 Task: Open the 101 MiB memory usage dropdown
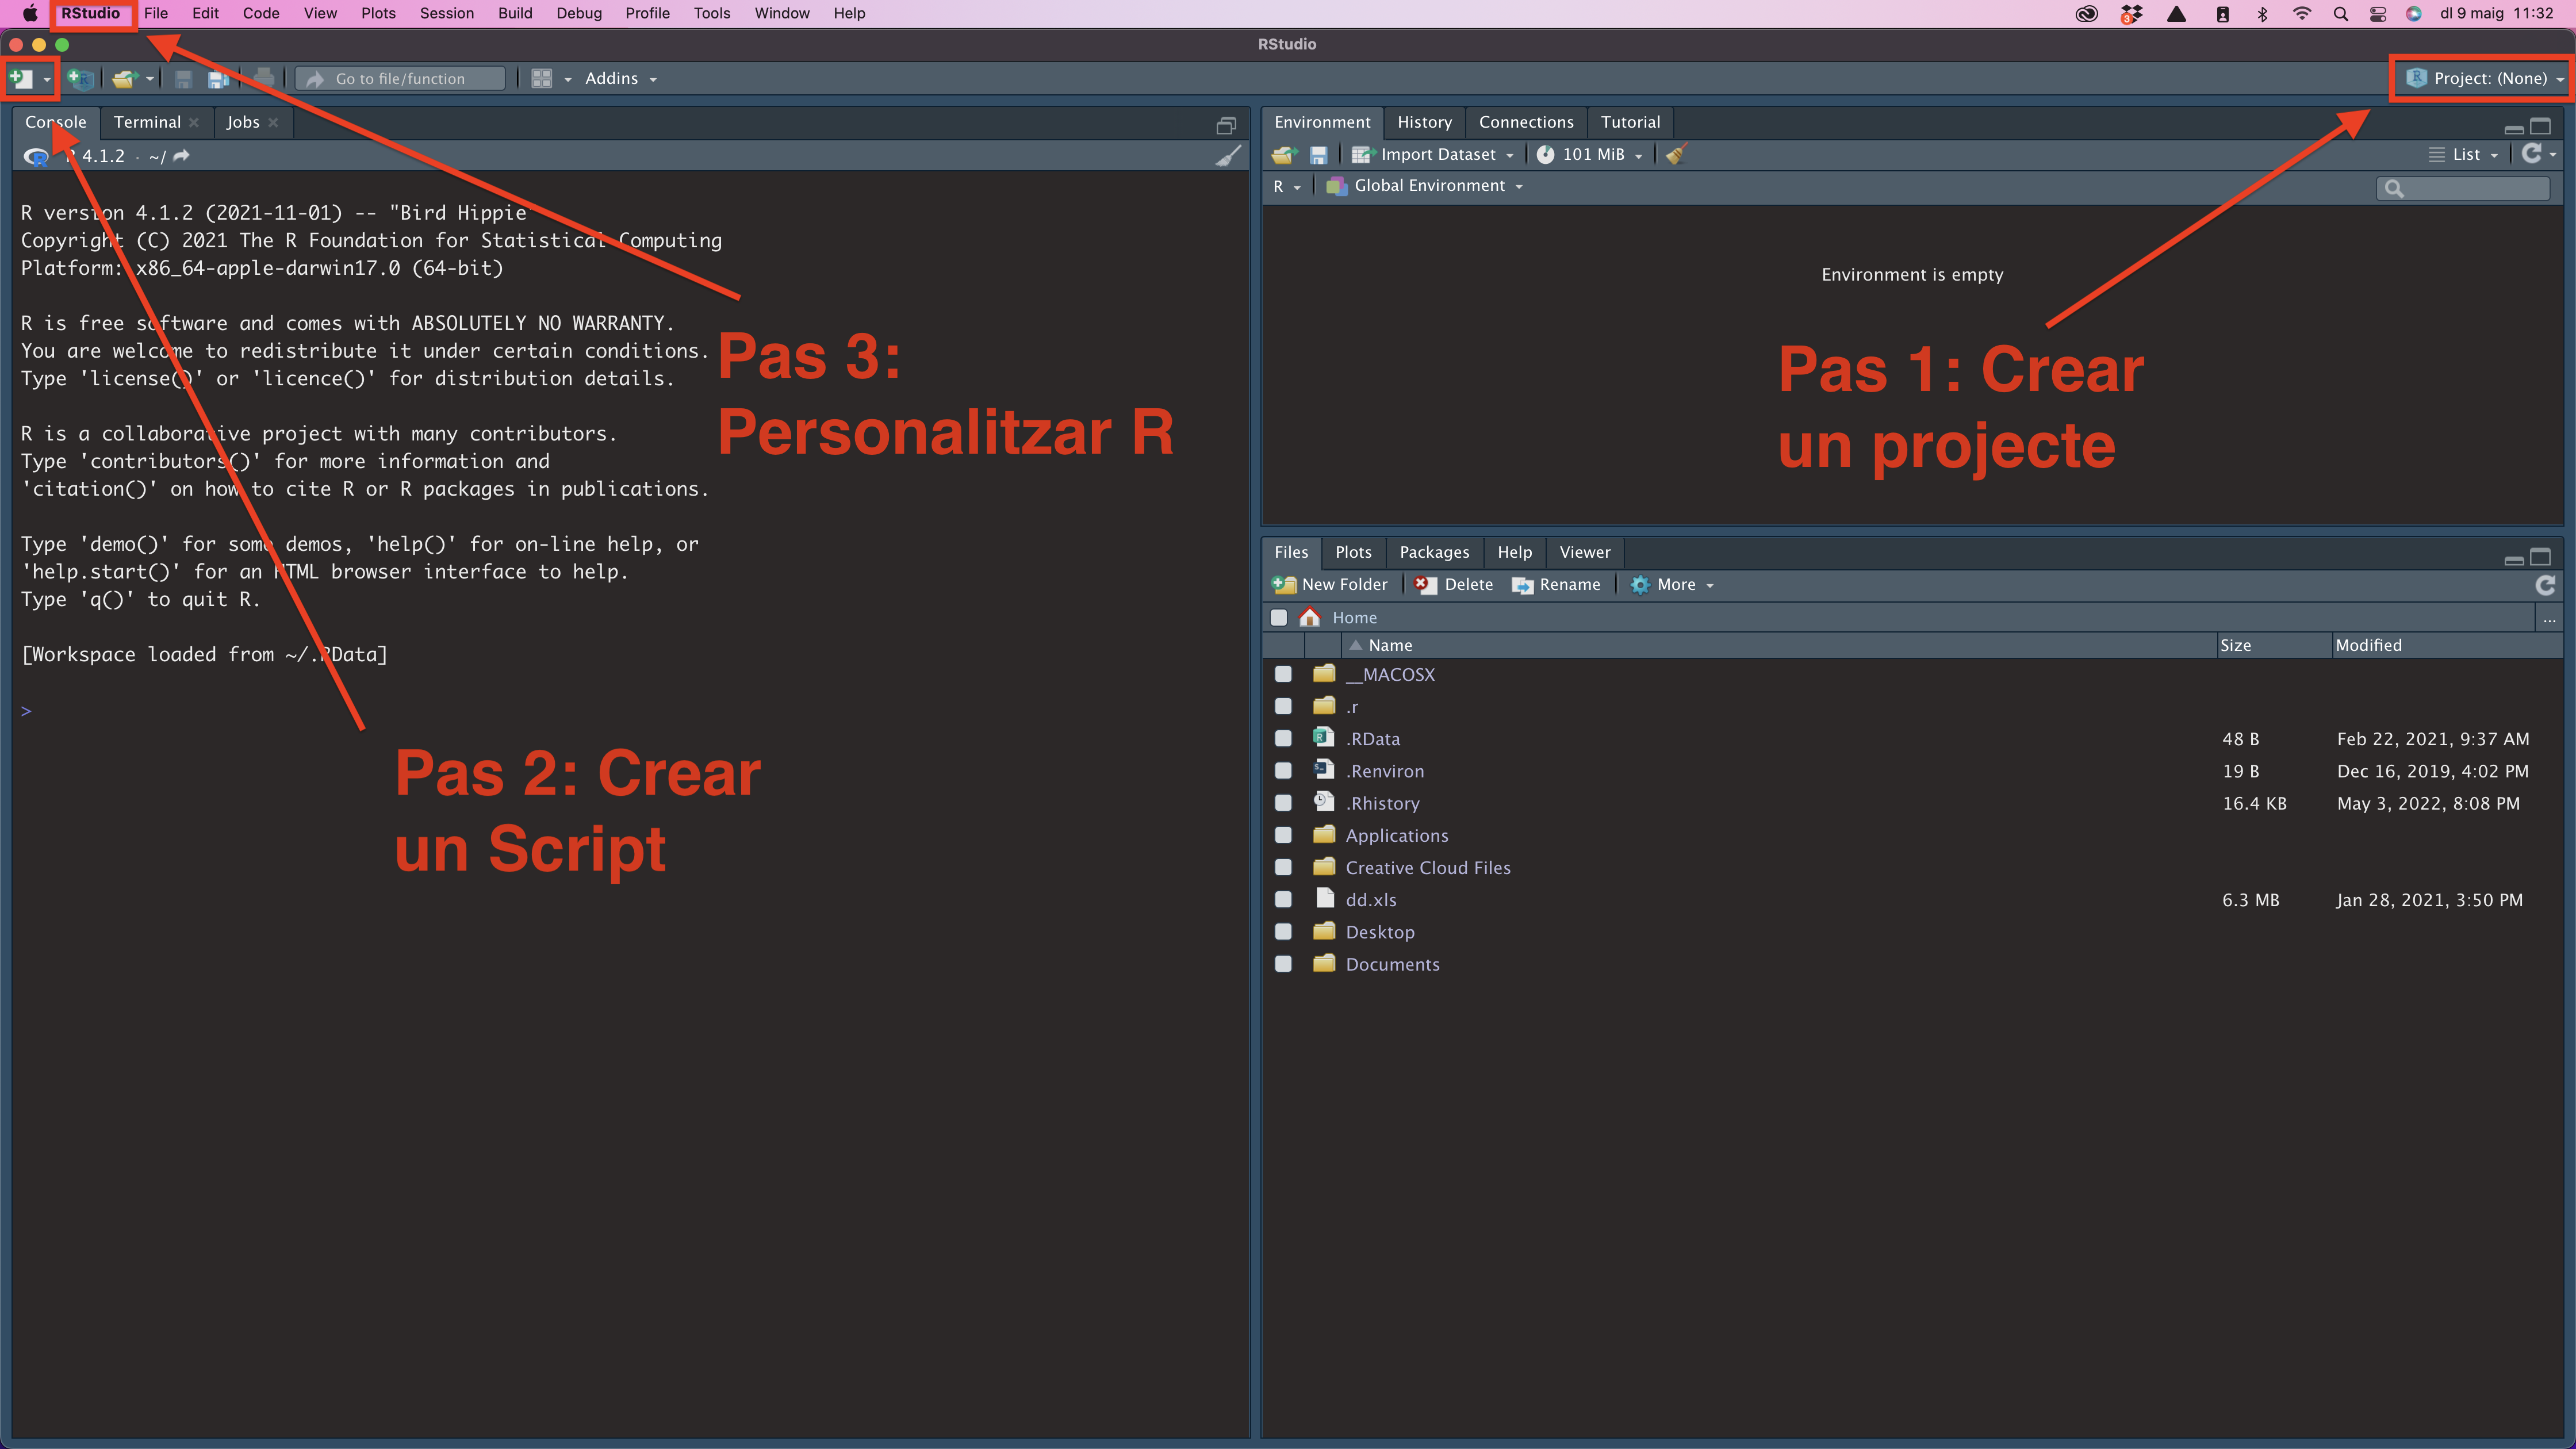pos(1591,154)
